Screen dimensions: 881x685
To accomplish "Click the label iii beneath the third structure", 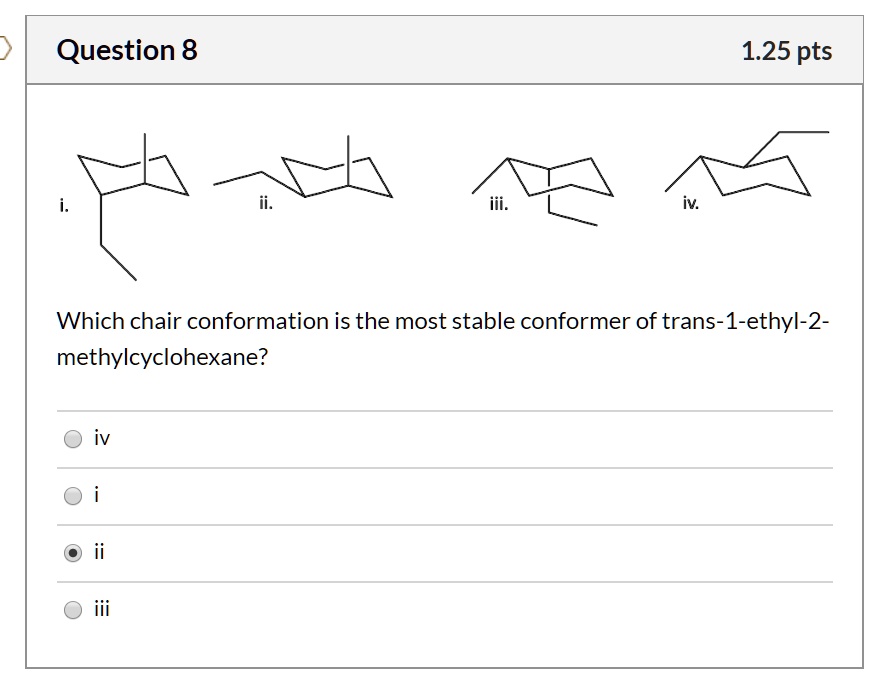I will tap(497, 204).
